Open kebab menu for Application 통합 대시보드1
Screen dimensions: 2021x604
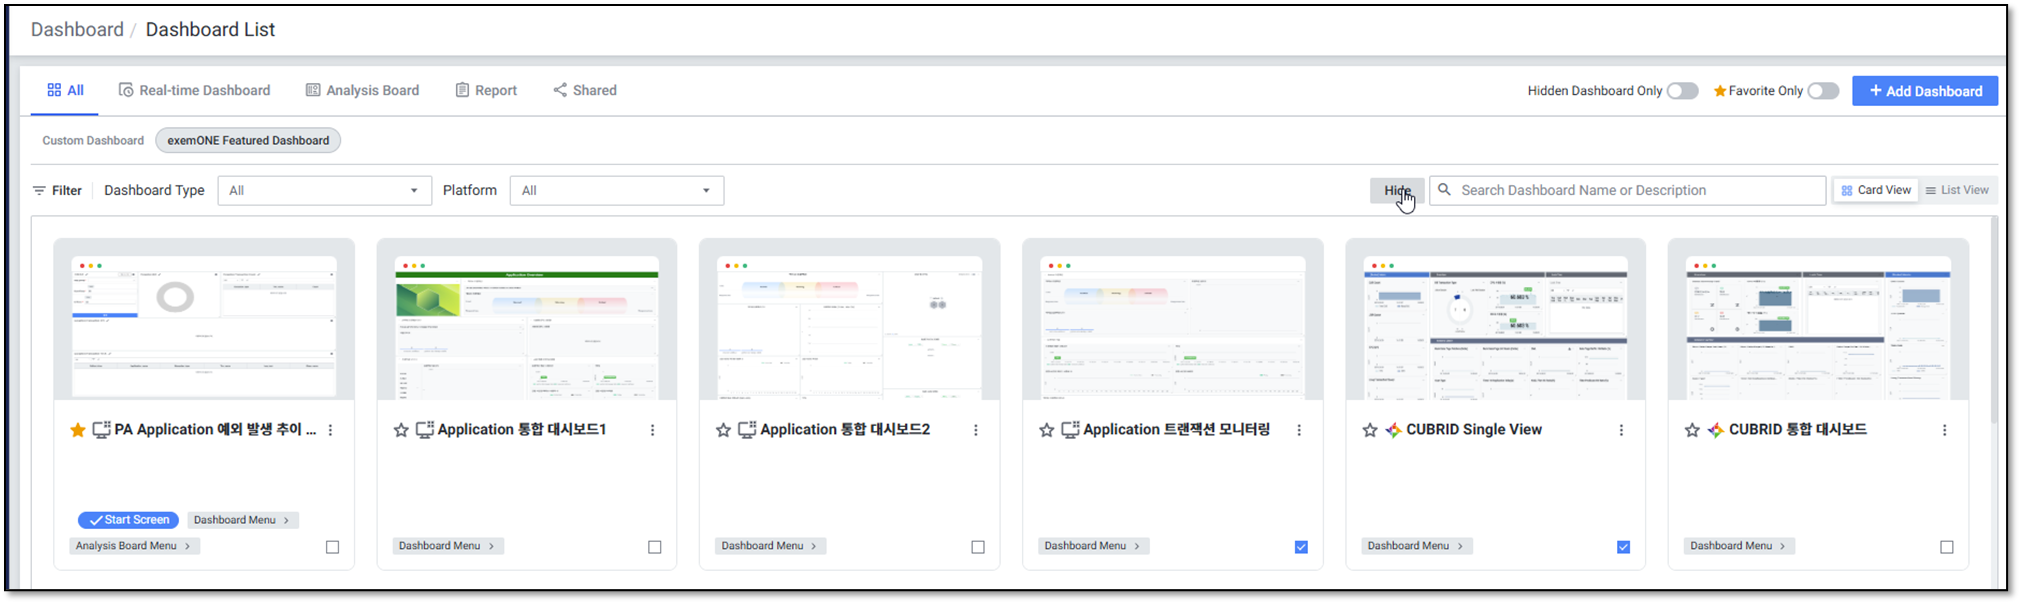pyautogui.click(x=653, y=430)
